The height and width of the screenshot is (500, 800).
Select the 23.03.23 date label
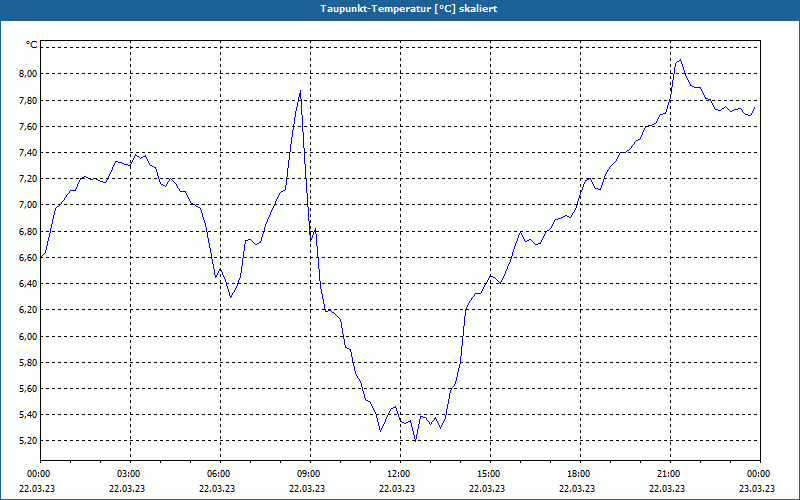click(757, 488)
